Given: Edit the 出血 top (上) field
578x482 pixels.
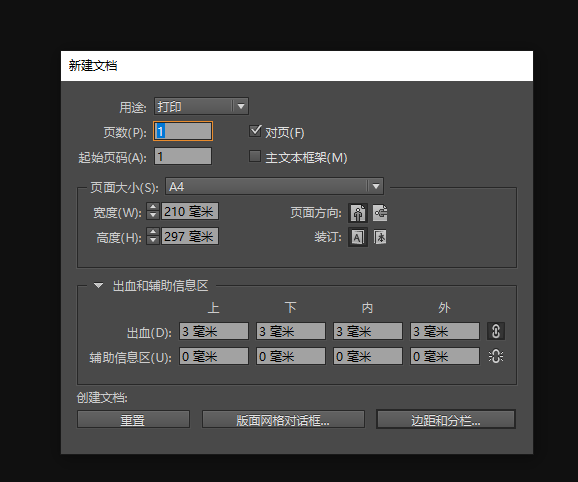Looking at the screenshot, I should tap(214, 331).
